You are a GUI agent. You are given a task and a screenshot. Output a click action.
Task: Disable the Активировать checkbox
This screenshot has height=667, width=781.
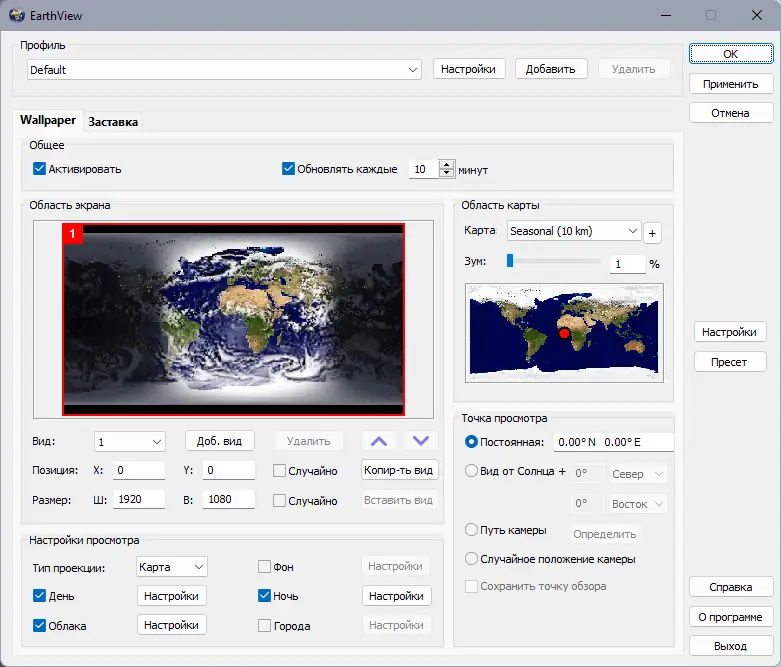(x=40, y=169)
